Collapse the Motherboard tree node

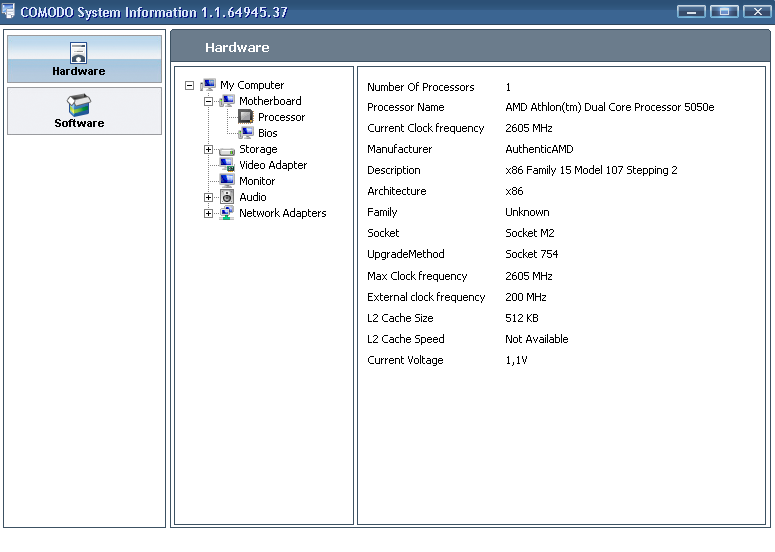[209, 101]
